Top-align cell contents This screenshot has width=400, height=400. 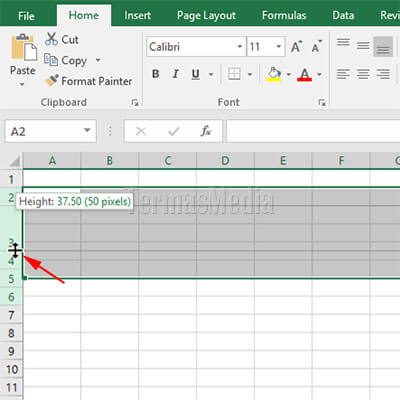click(343, 43)
